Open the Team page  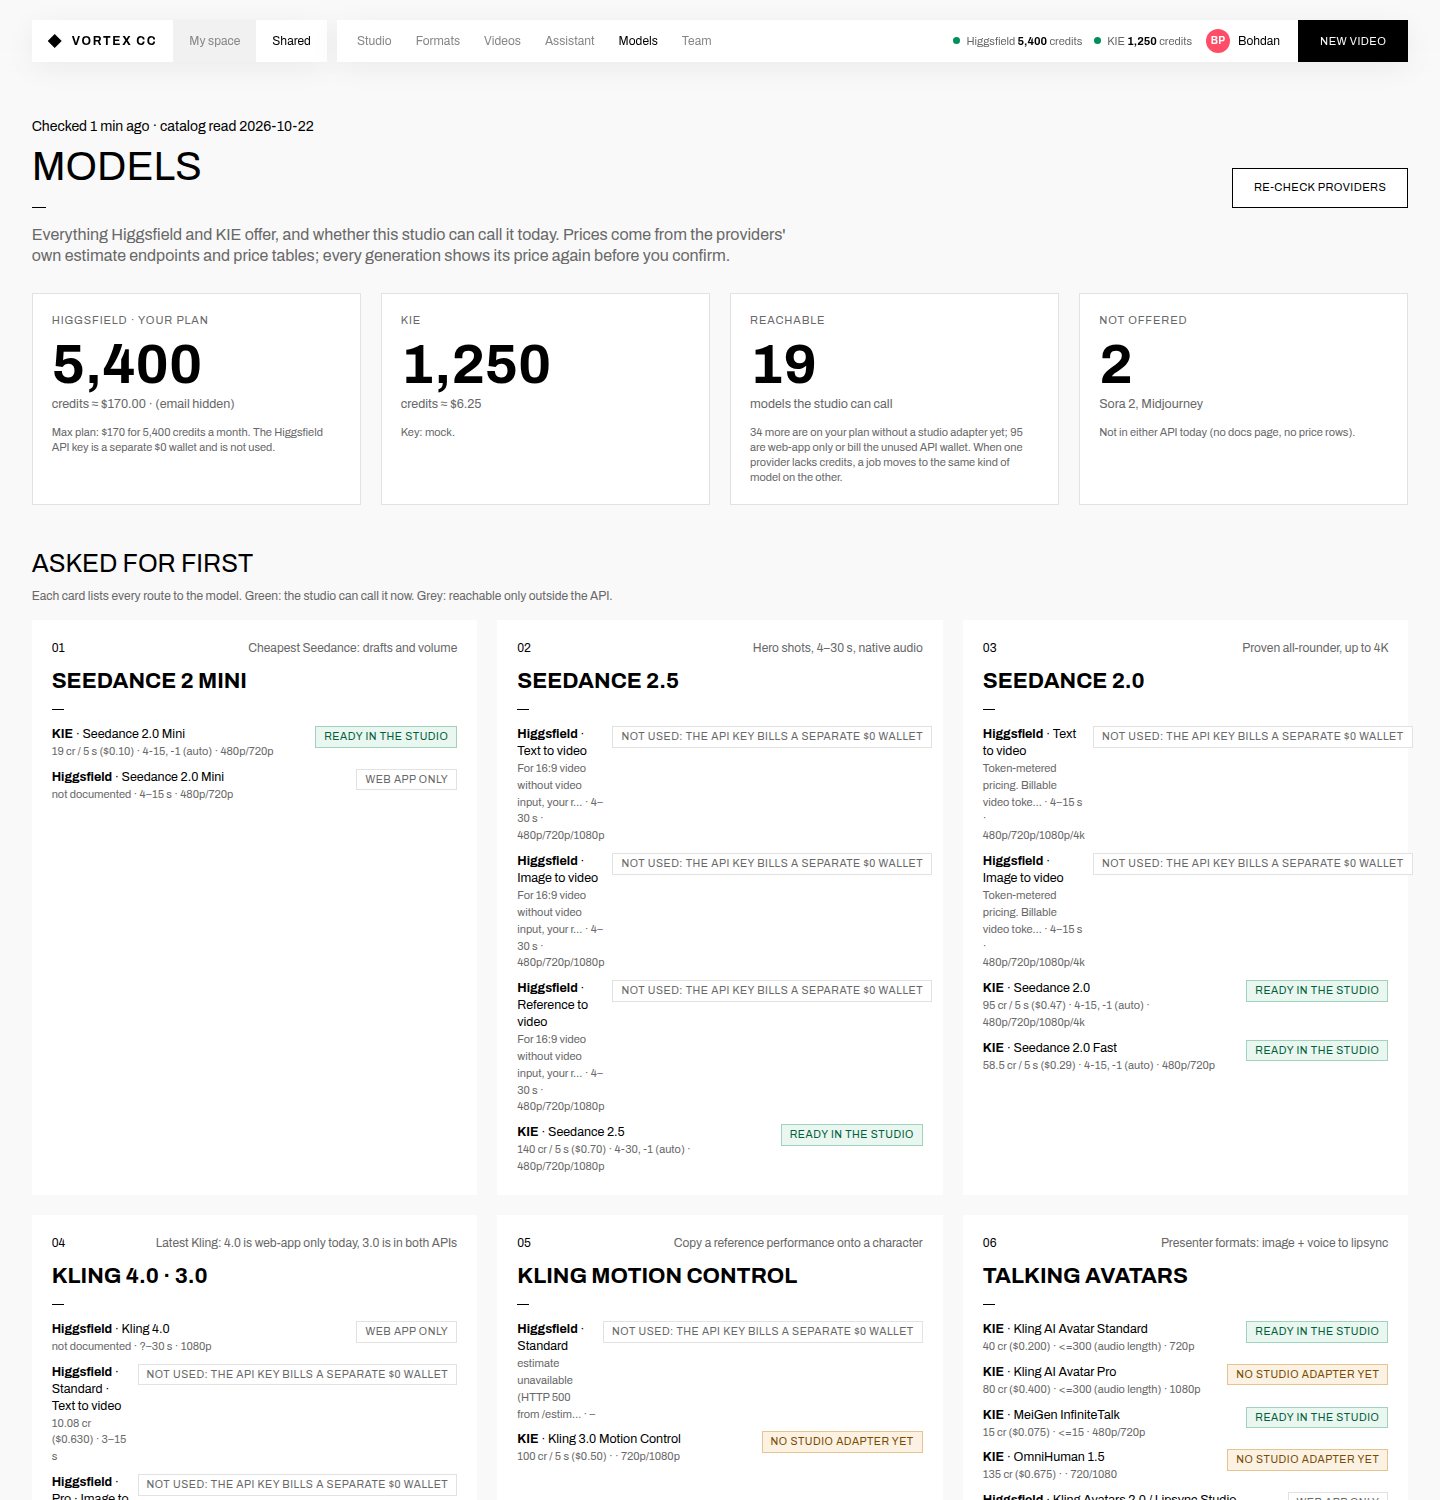[697, 41]
